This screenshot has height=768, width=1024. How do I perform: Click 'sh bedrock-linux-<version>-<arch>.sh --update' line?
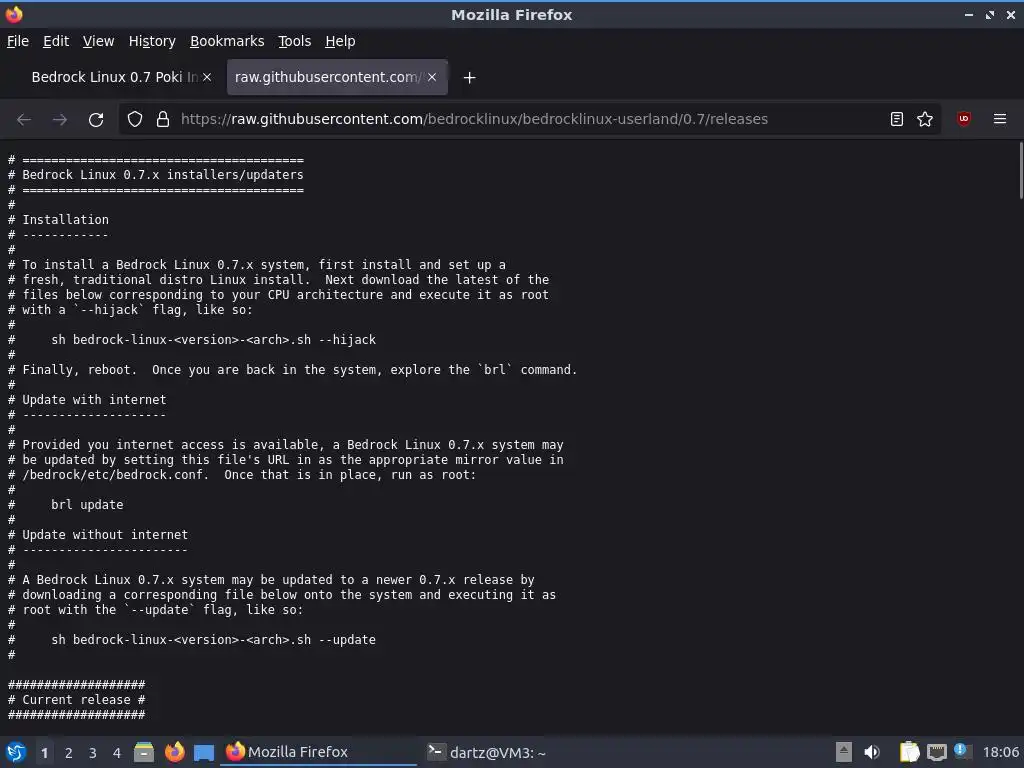point(214,640)
